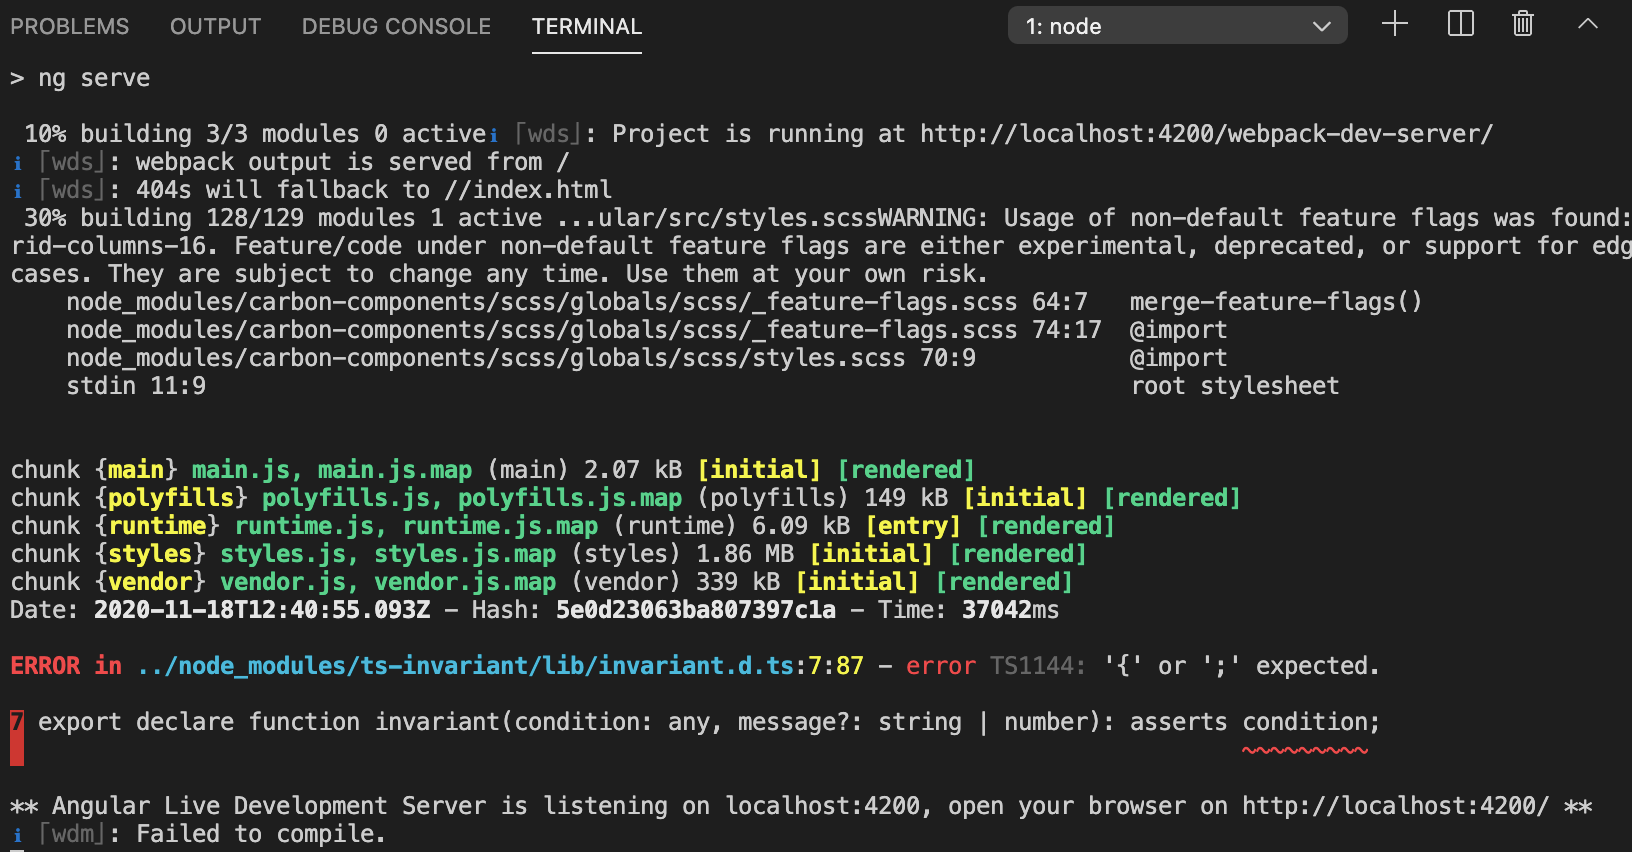Click the '{vendor}' chunk name
This screenshot has width=1632, height=852.
pyautogui.click(x=150, y=582)
